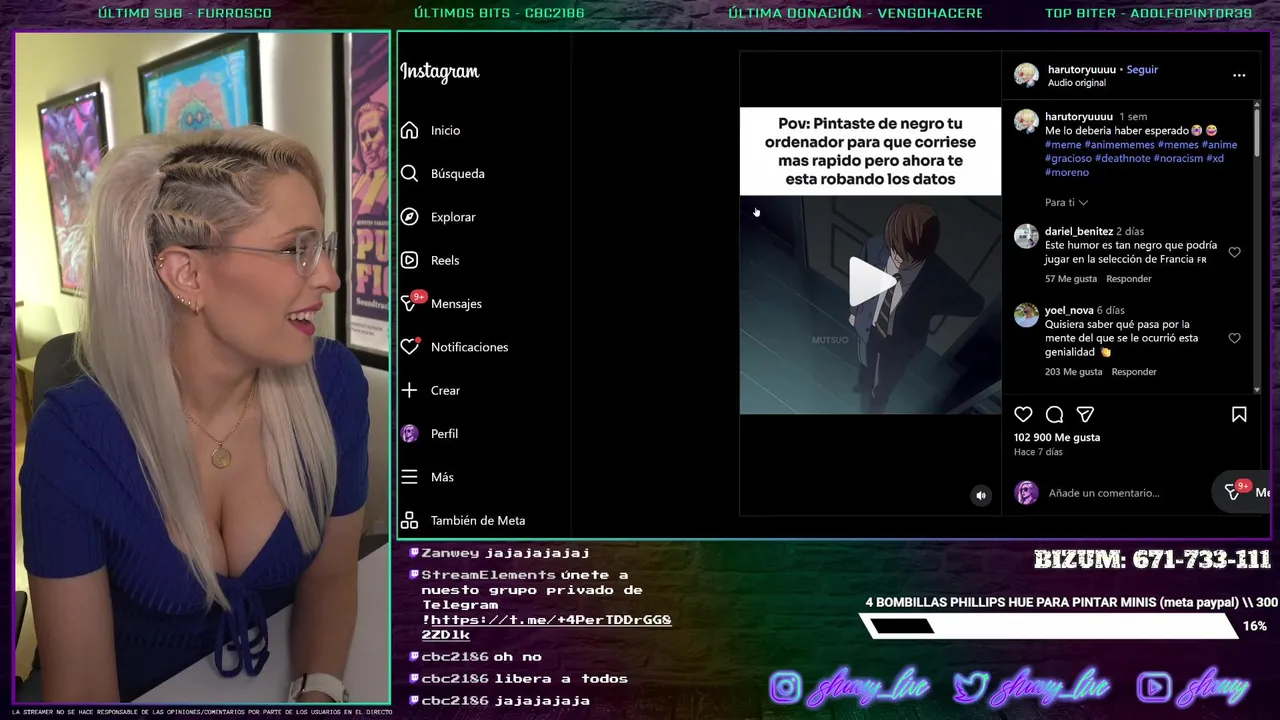
Task: Click the Audio original label
Action: pos(1077,83)
